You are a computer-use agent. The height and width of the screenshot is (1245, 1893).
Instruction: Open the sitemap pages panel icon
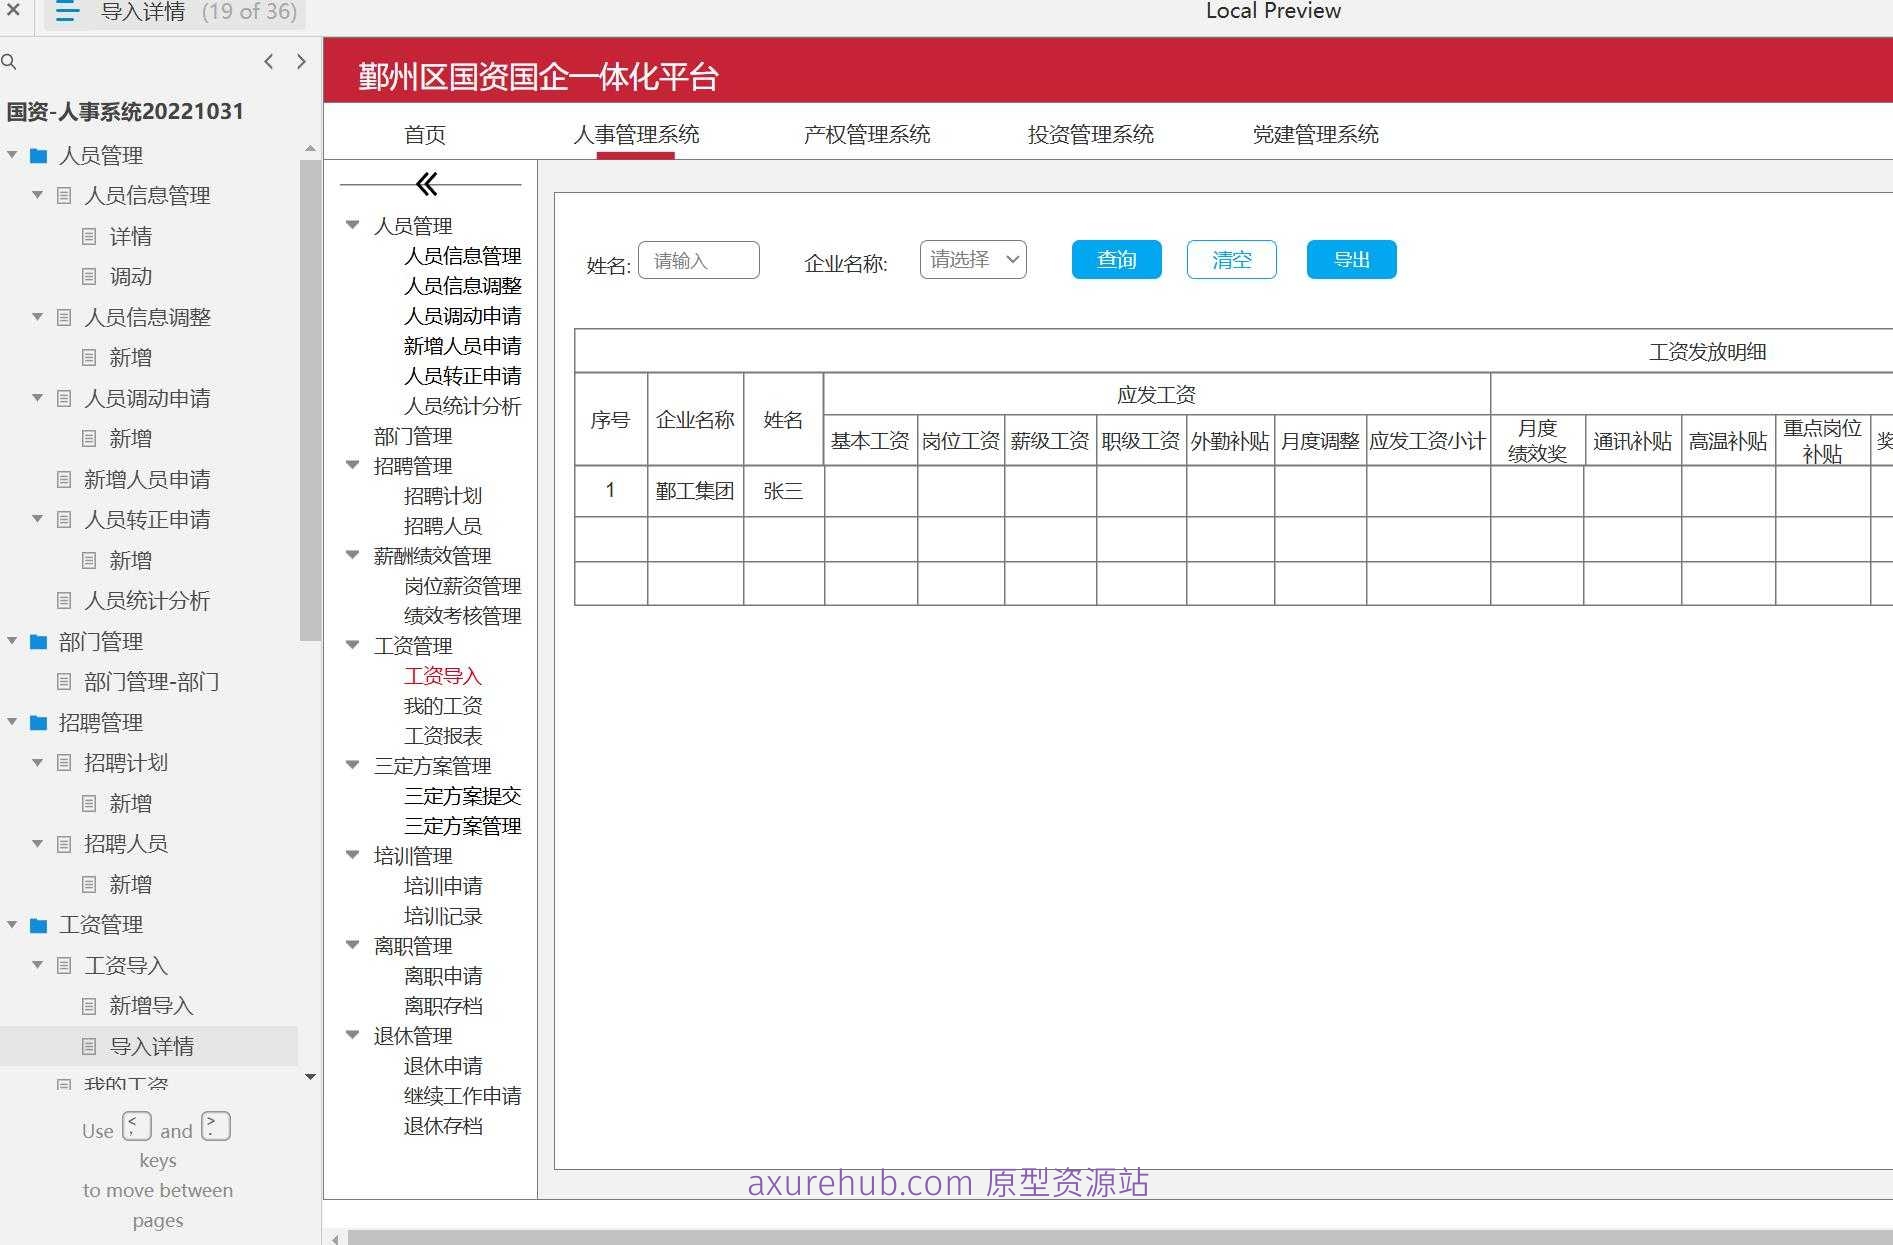(x=66, y=12)
